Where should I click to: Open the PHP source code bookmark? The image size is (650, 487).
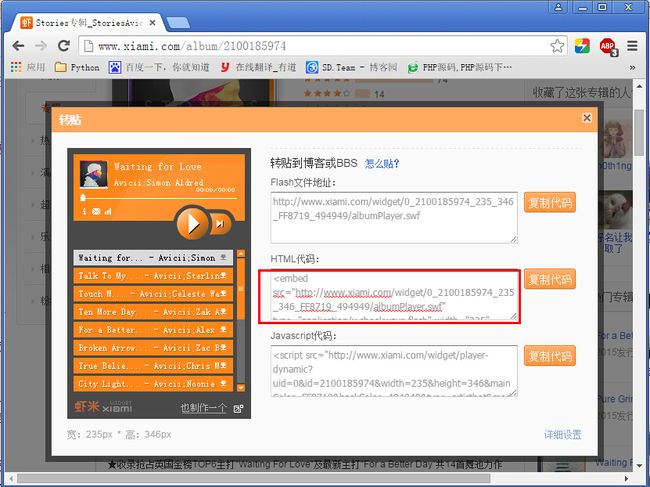459,67
